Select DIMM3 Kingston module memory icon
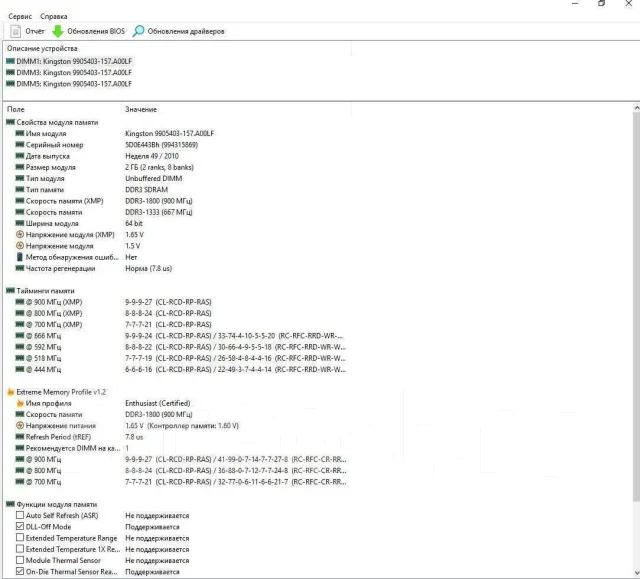This screenshot has width=640, height=579. point(11,72)
